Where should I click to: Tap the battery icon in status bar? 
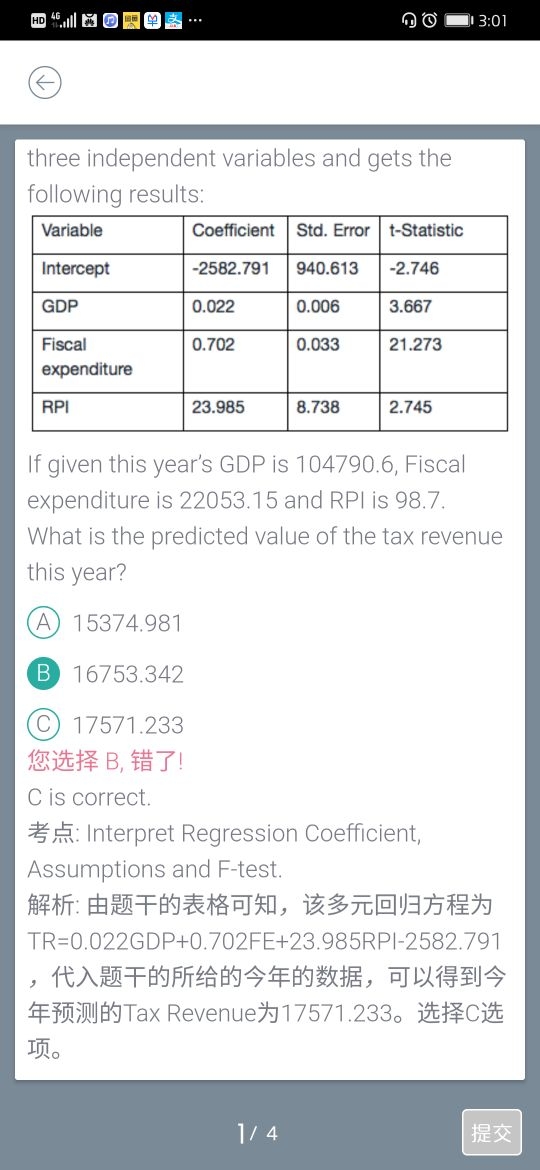[x=459, y=20]
